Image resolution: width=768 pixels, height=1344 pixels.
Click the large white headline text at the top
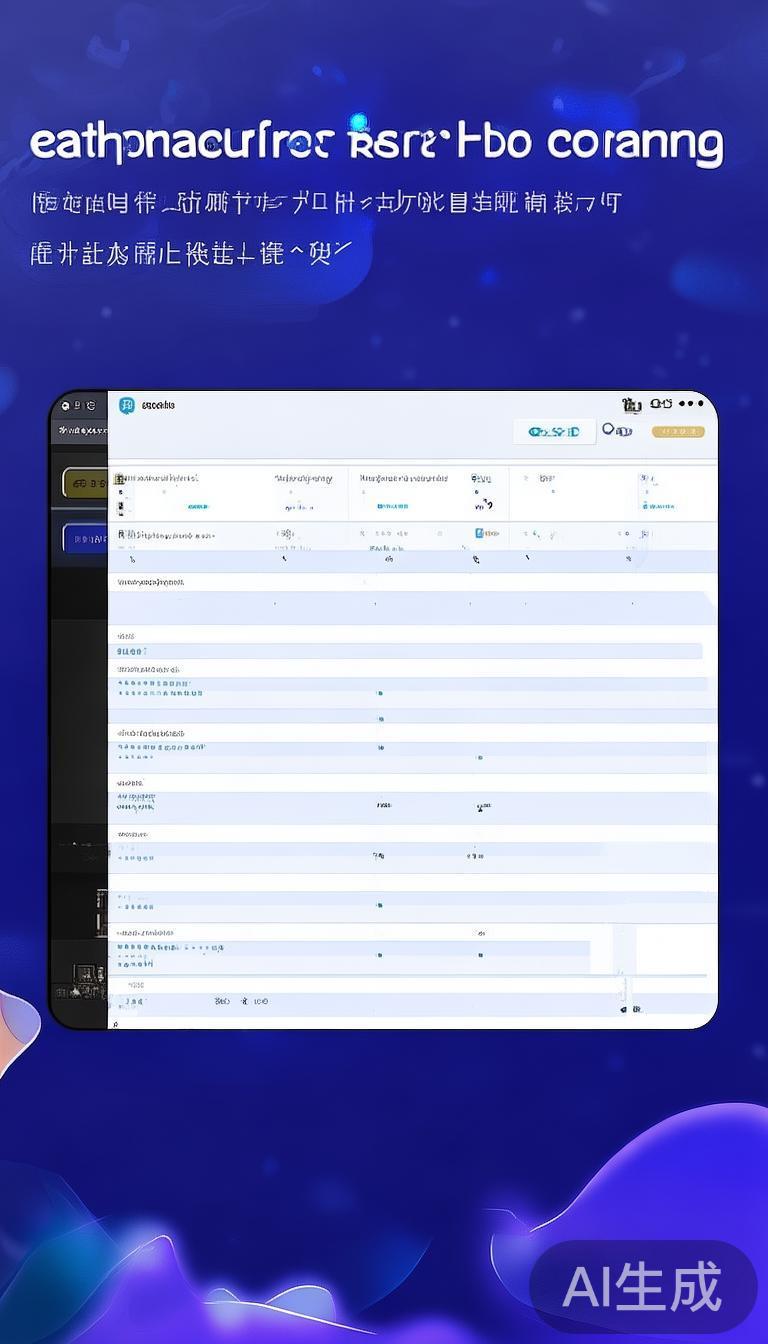click(376, 144)
